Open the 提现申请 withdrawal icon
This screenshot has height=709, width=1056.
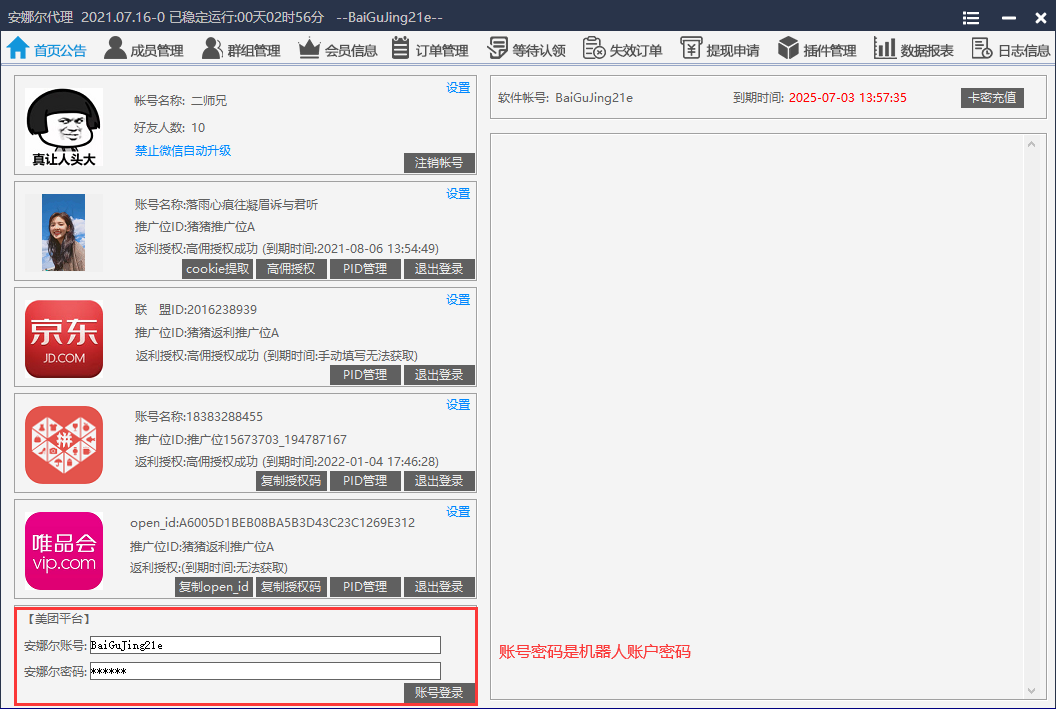click(691, 48)
